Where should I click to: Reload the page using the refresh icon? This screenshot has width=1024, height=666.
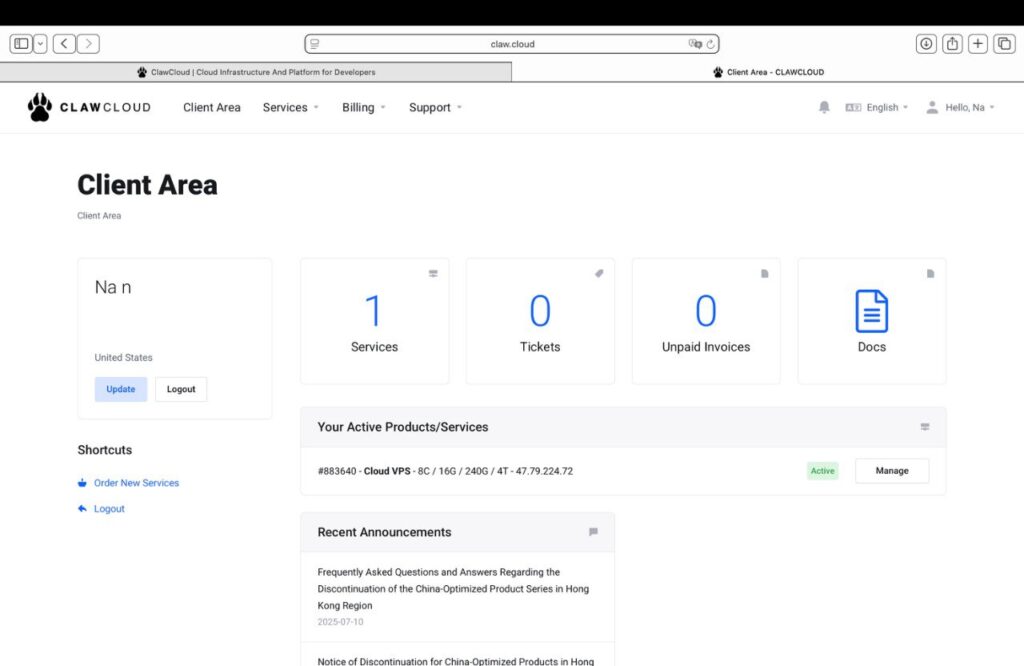tap(711, 44)
